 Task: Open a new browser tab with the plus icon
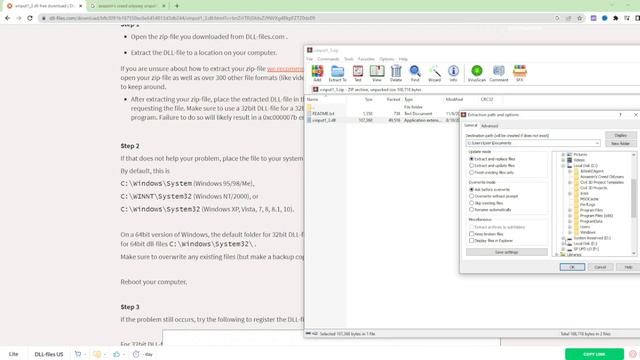(177, 6)
